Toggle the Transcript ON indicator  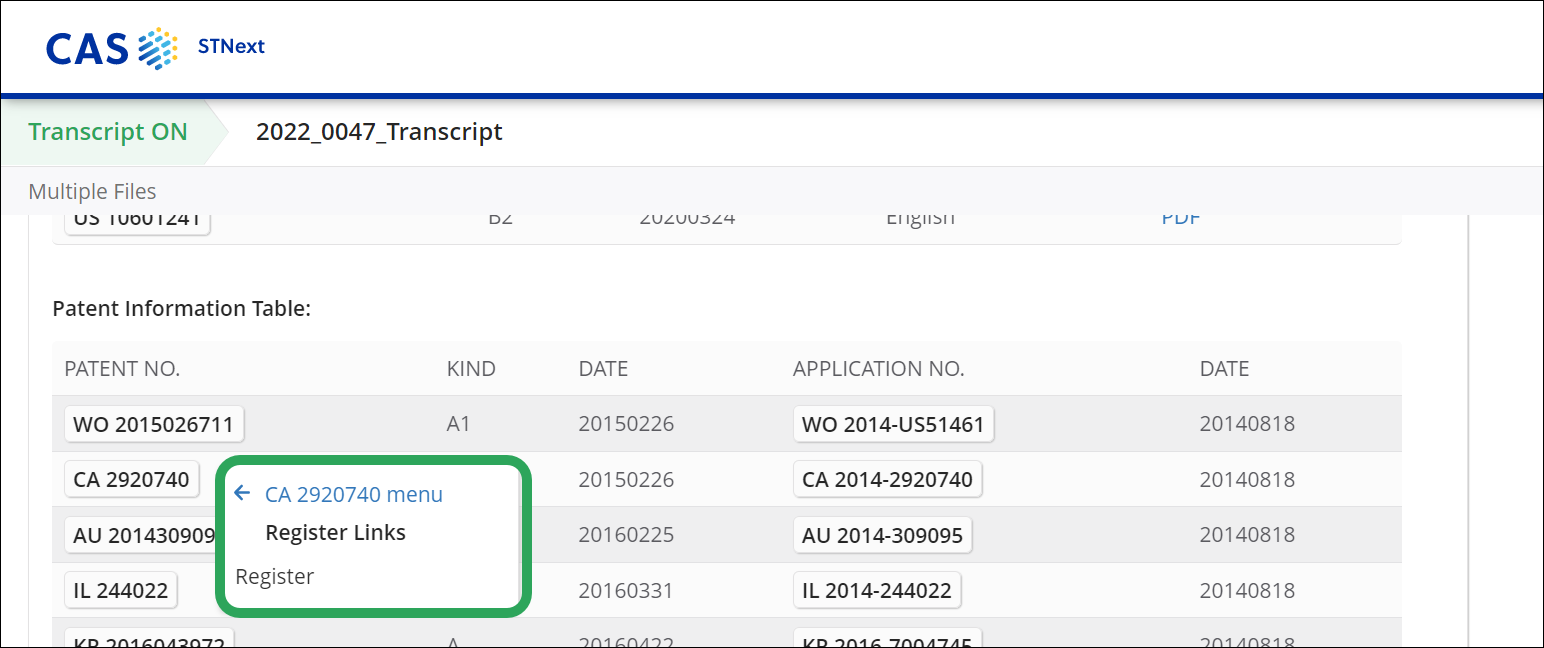(108, 132)
